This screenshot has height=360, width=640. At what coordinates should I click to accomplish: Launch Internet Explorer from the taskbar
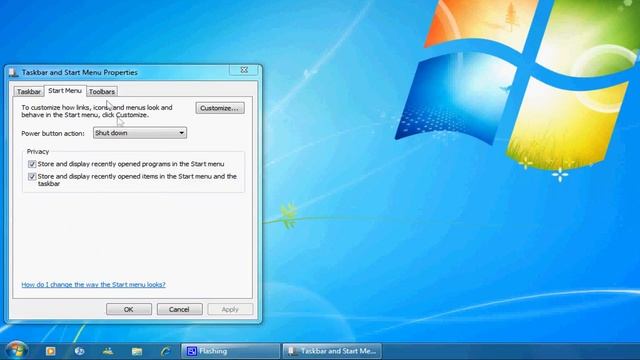point(165,351)
